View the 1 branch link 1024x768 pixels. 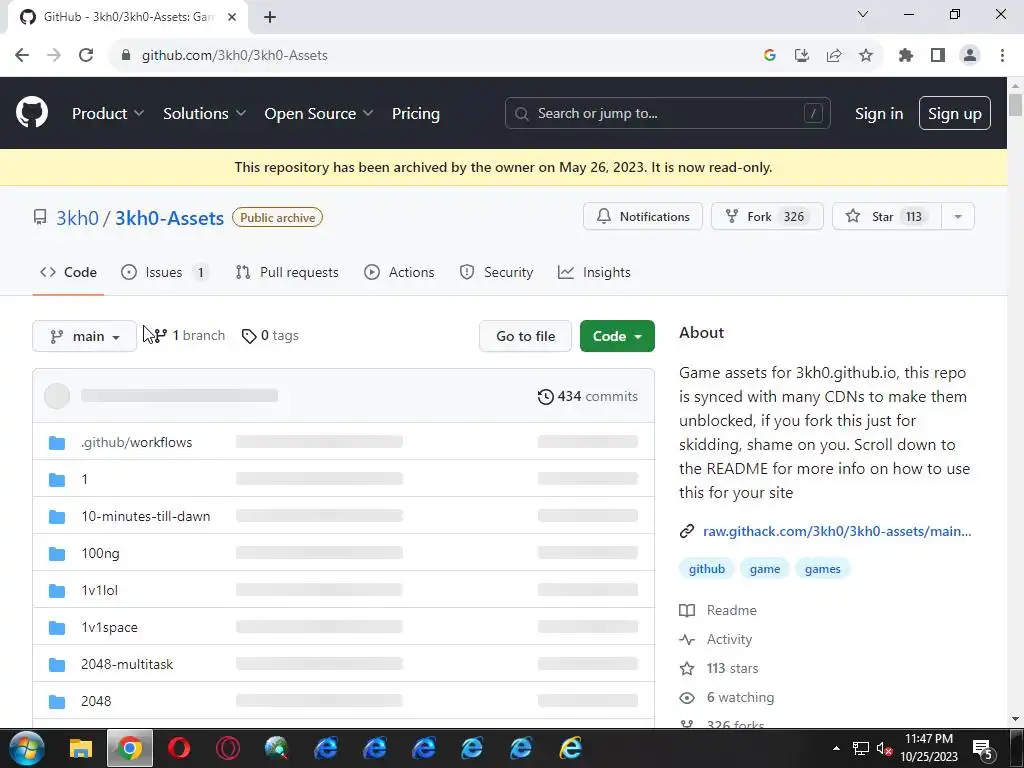coord(190,336)
